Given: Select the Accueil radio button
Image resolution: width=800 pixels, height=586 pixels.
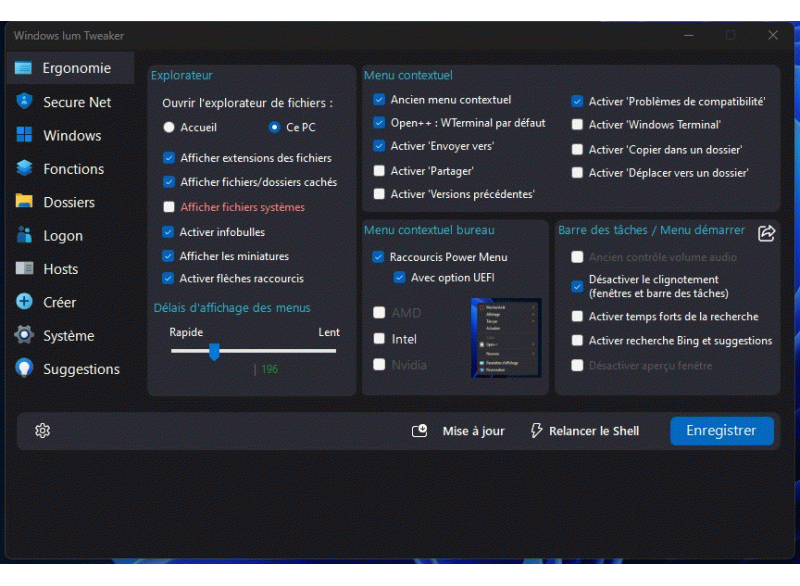Looking at the screenshot, I should [x=169, y=127].
